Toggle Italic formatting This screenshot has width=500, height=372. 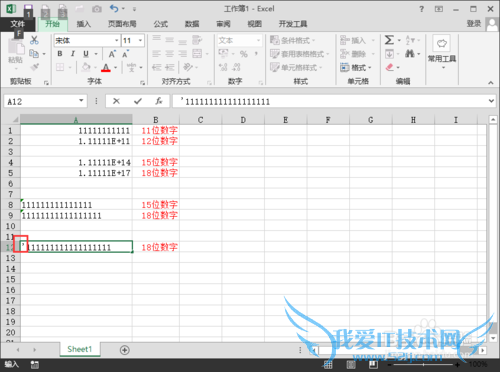(72, 54)
